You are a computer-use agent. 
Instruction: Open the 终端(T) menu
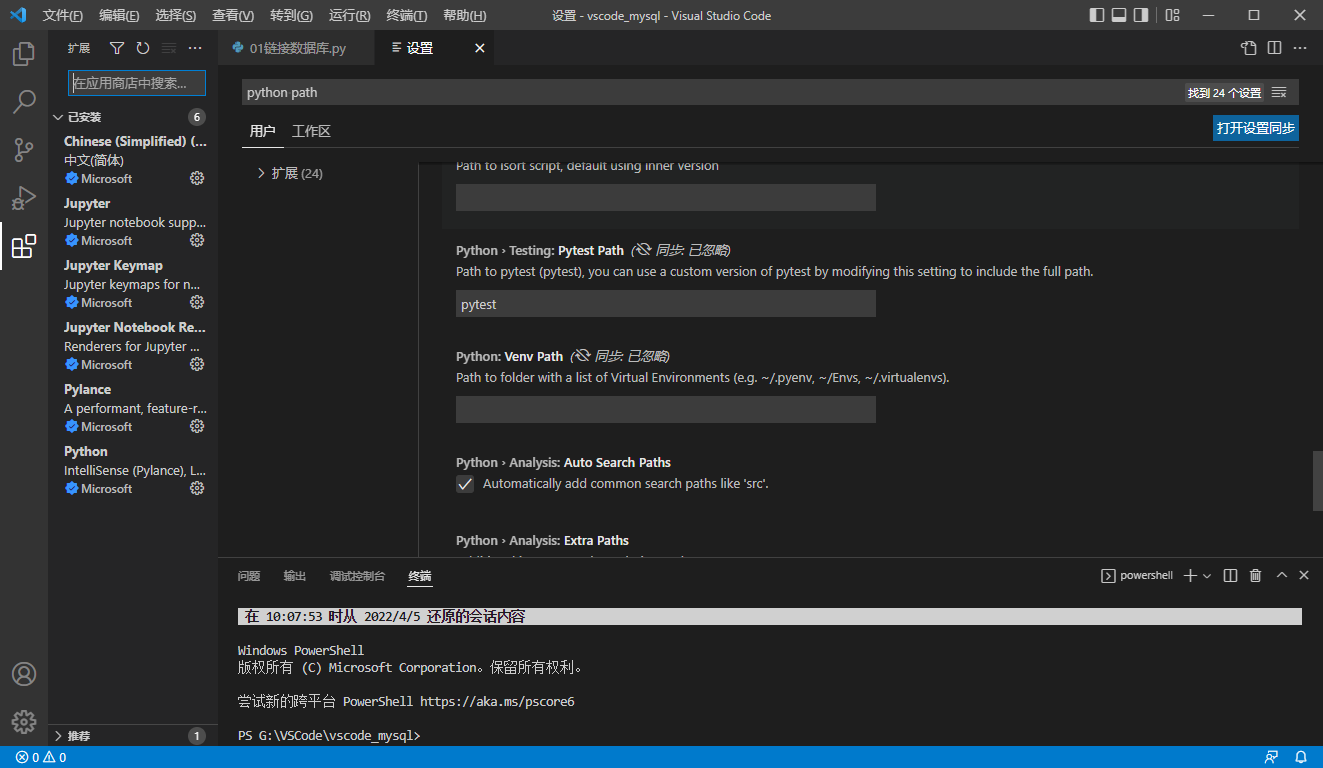coord(407,15)
